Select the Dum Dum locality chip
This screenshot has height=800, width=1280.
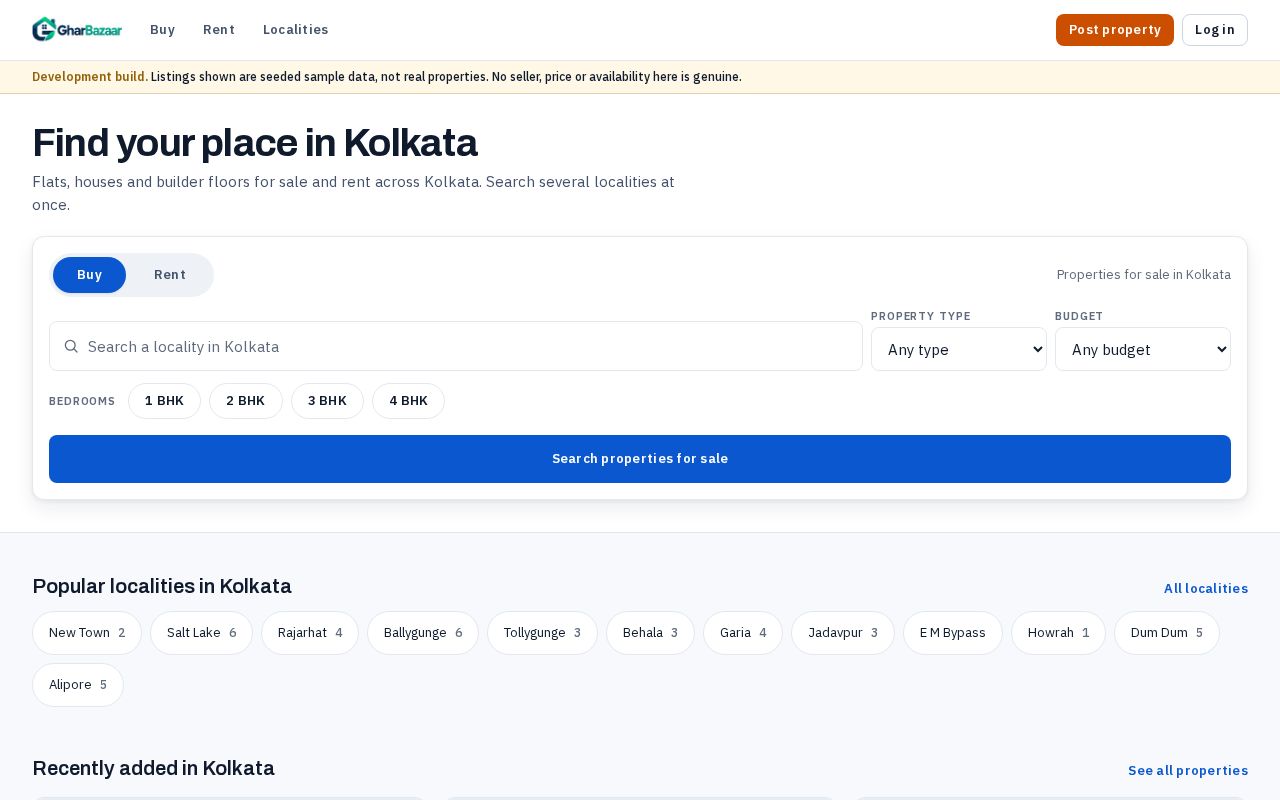click(x=1167, y=633)
